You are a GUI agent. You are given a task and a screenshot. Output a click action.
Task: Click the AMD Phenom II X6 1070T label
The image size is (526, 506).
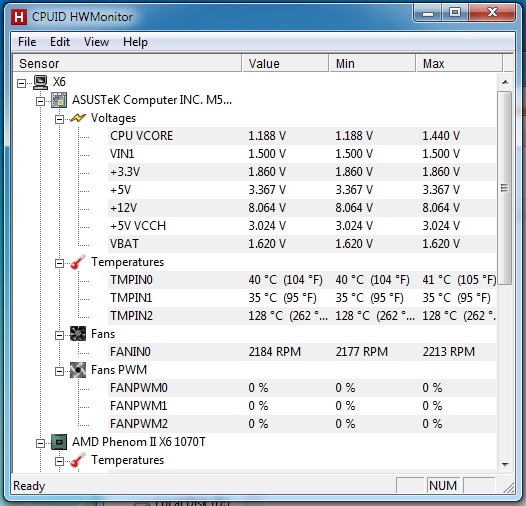tap(139, 442)
